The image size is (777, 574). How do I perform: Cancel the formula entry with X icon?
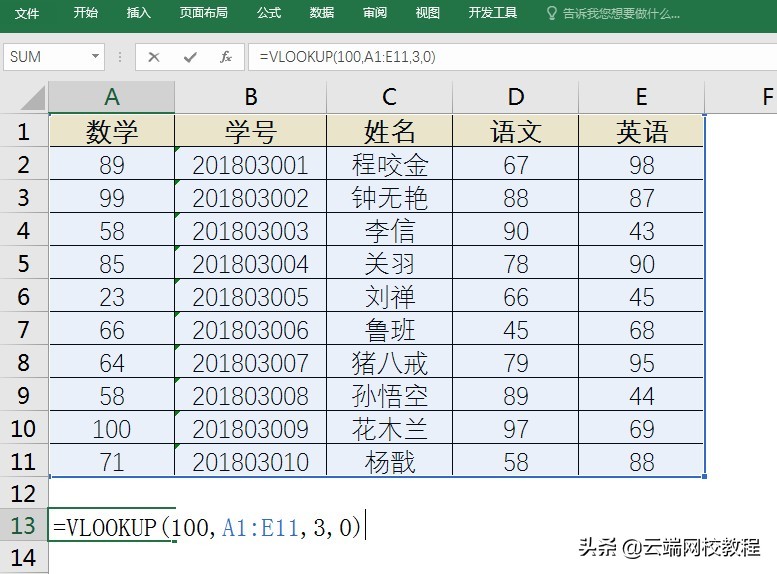154,57
